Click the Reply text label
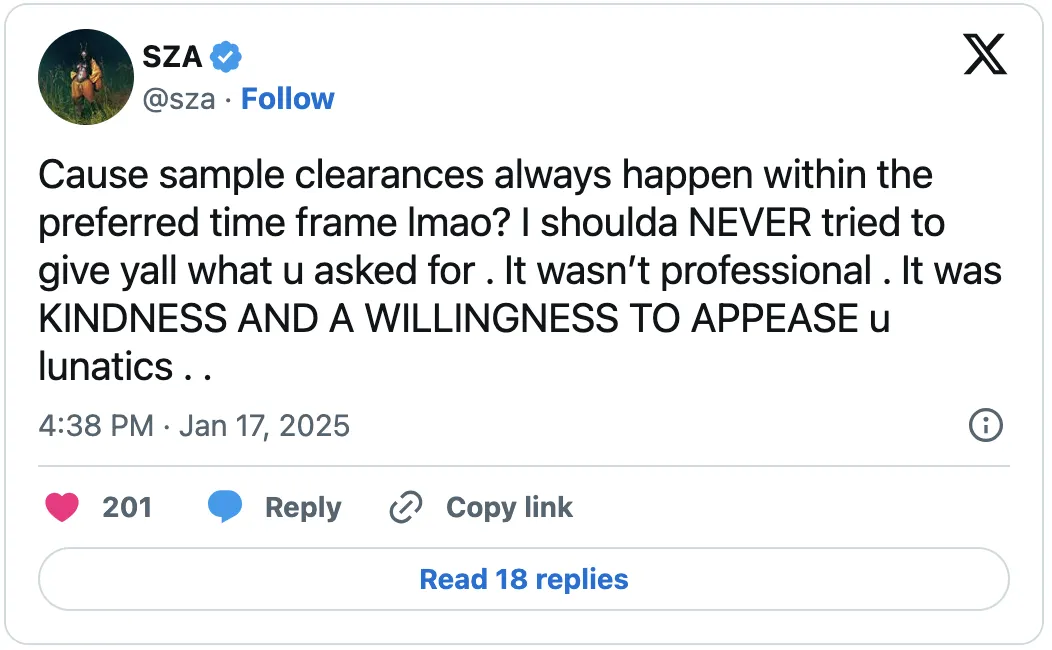Viewport: 1052px width, 650px height. [302, 508]
